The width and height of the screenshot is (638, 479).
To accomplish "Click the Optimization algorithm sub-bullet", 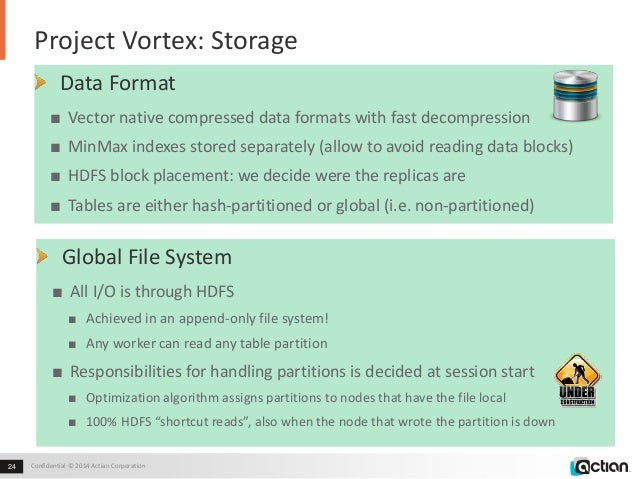I will (296, 398).
